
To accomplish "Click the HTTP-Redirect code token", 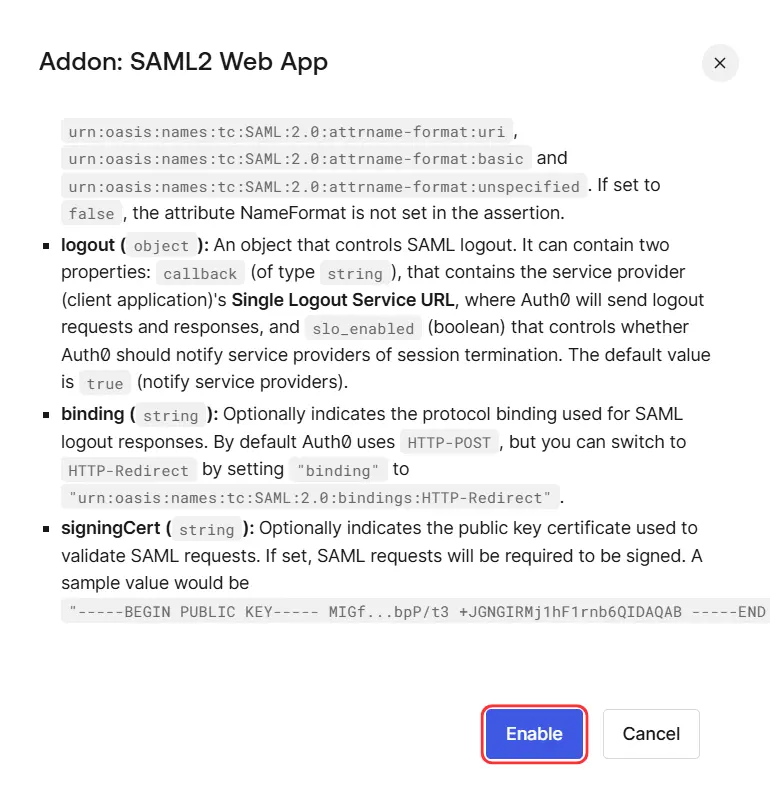I will pyautogui.click(x=130, y=470).
